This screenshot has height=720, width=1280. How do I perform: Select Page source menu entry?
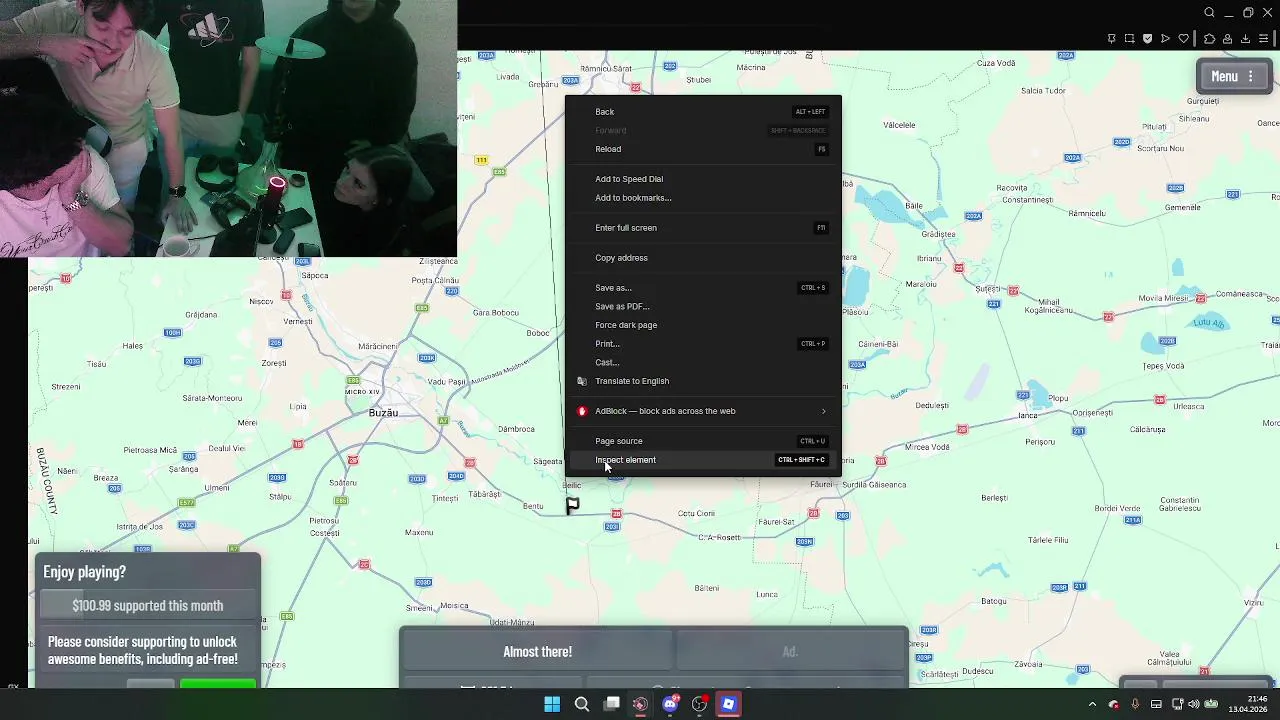[703, 441]
